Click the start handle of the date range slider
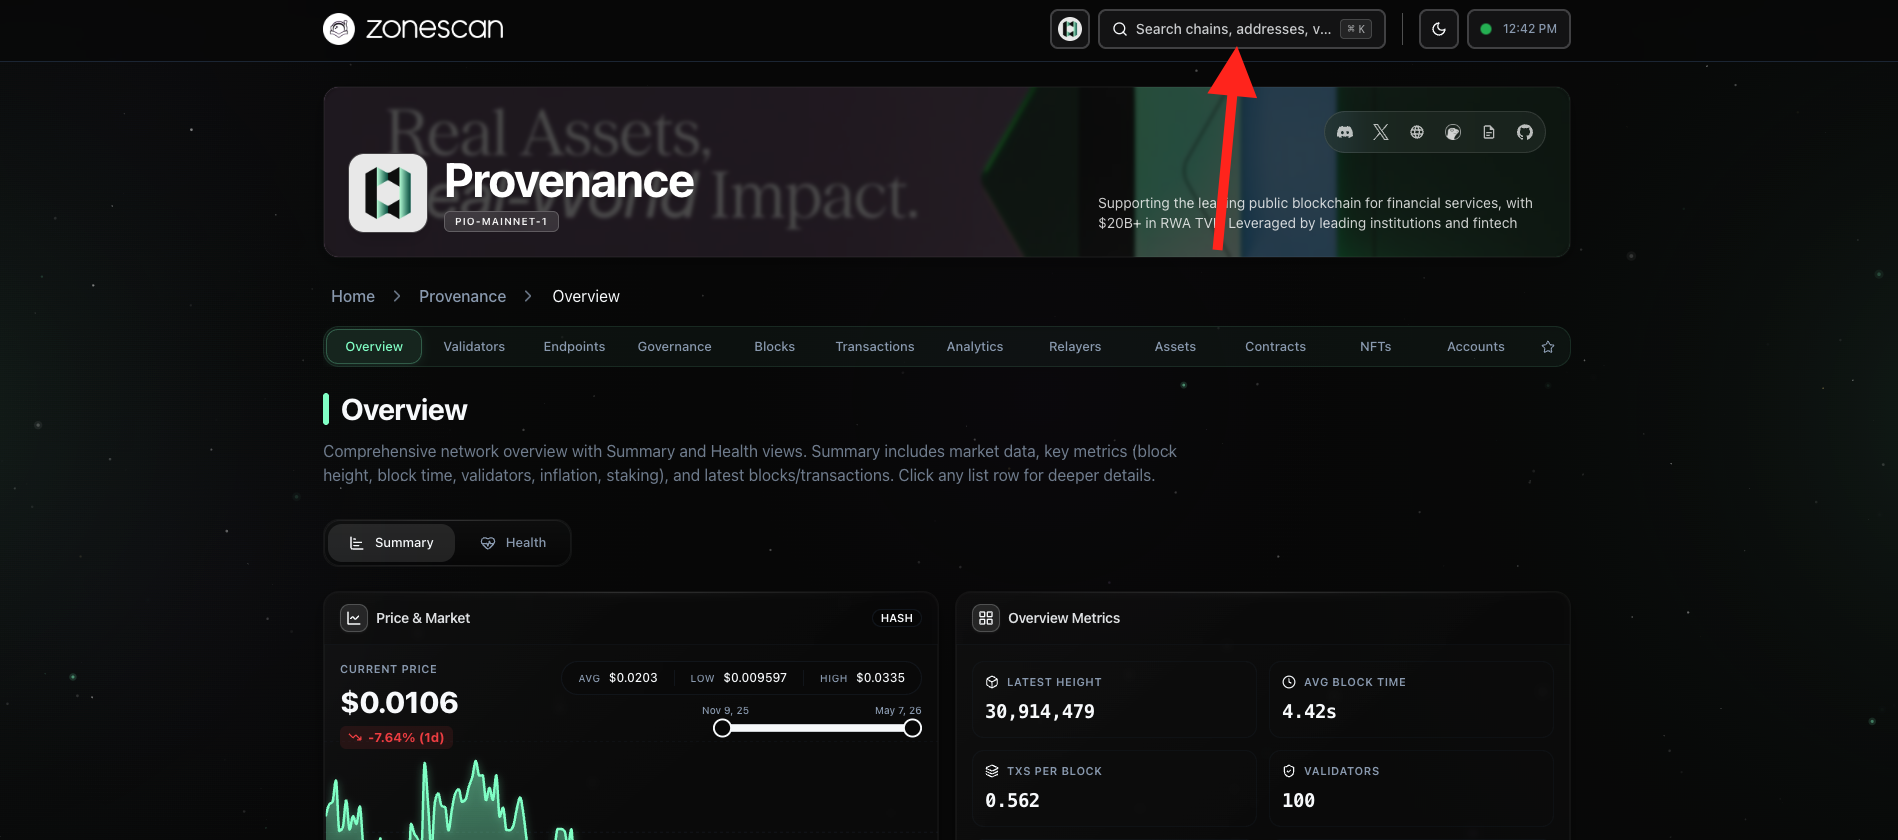Screen dimensions: 1898x840 pyautogui.click(x=722, y=728)
